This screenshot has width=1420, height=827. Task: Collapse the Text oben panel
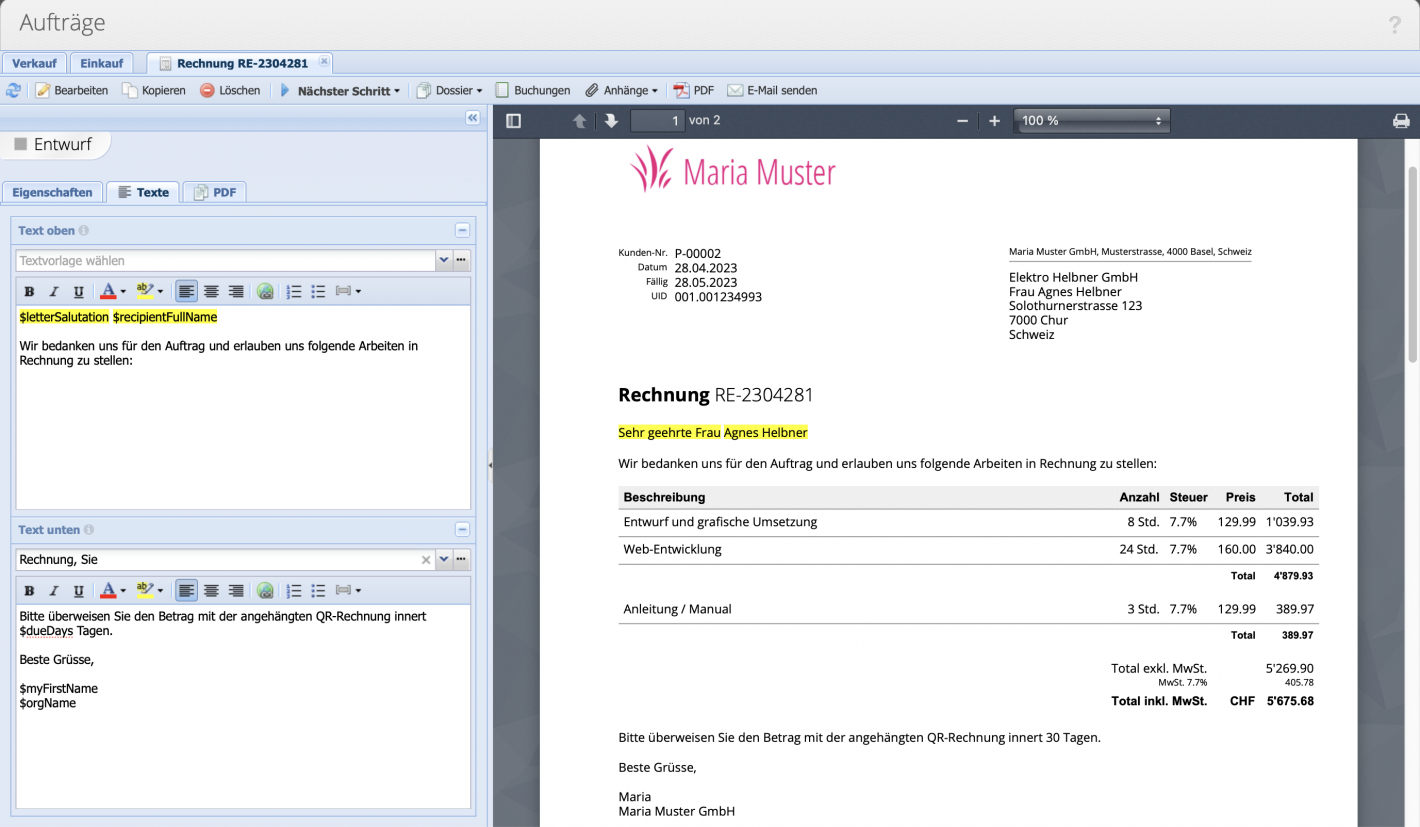(x=461, y=229)
